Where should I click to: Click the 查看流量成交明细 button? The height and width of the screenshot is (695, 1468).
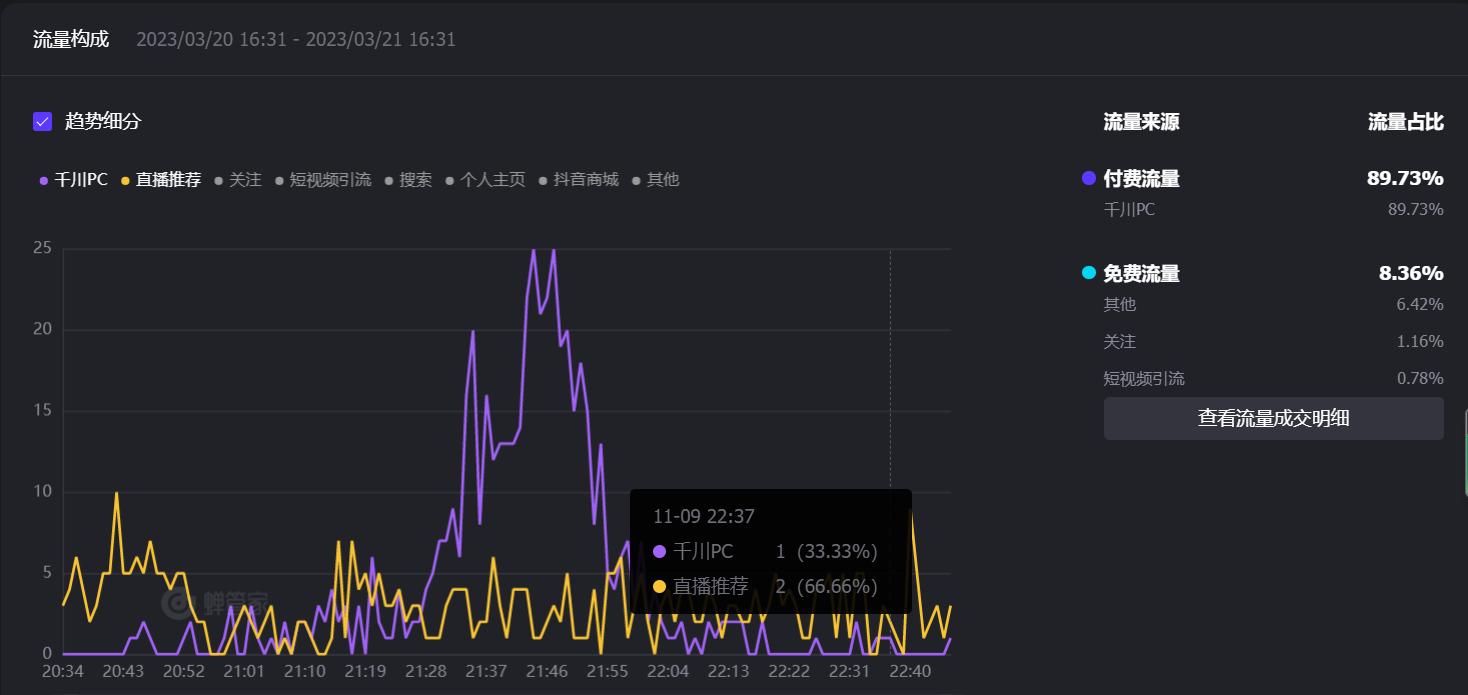click(x=1273, y=418)
